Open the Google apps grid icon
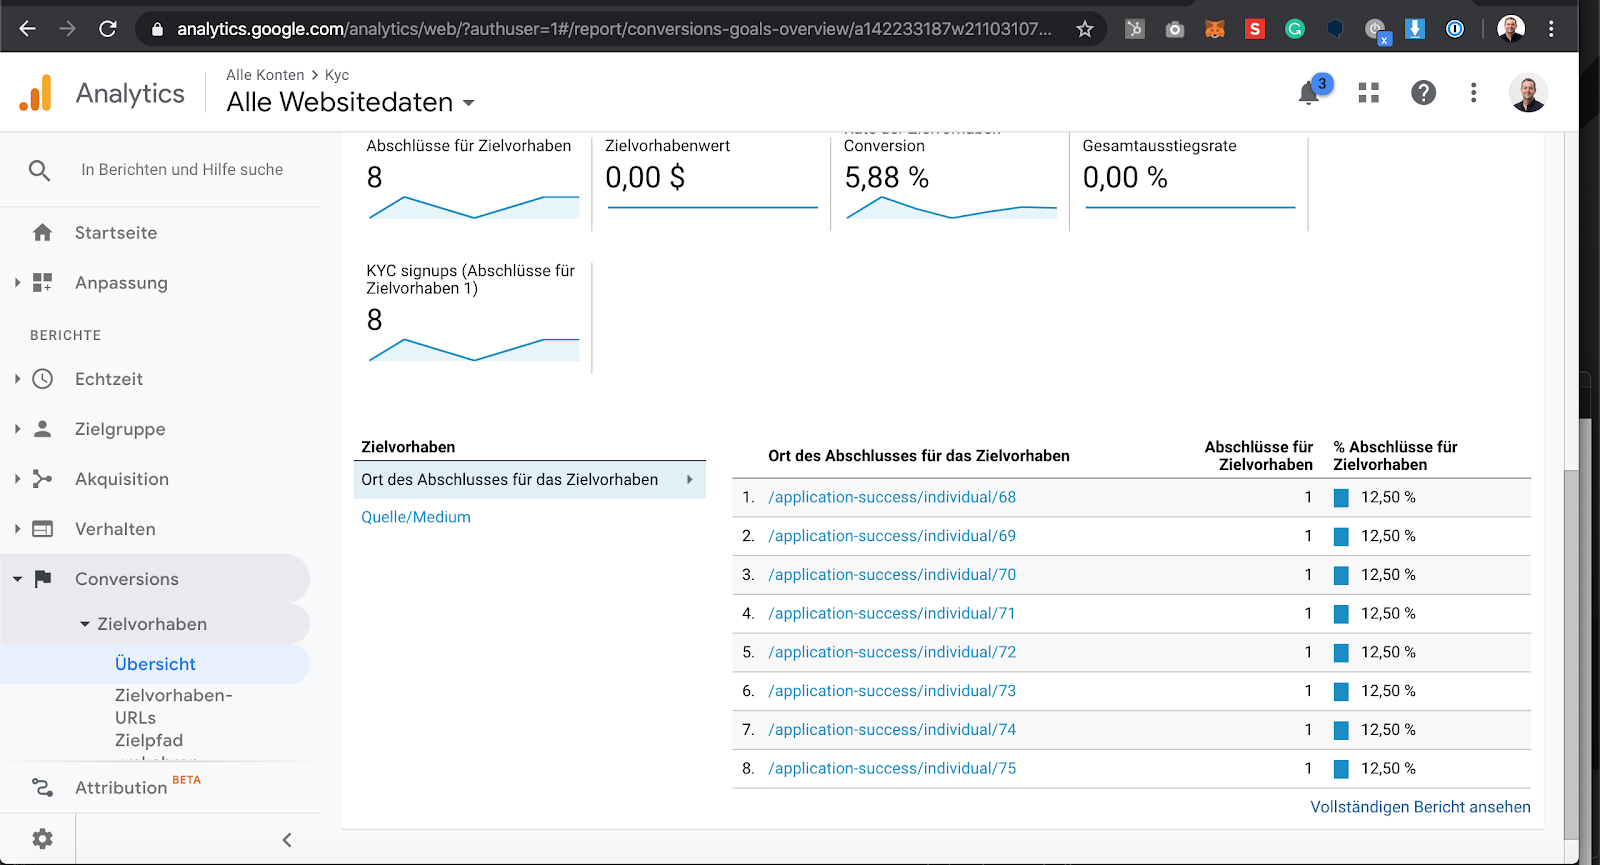This screenshot has height=865, width=1600. click(x=1369, y=93)
